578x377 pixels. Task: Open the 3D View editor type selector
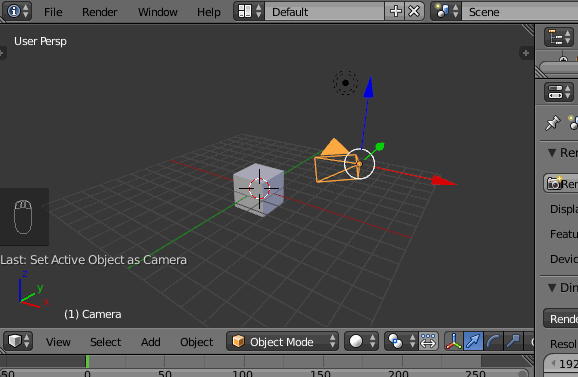pos(18,341)
